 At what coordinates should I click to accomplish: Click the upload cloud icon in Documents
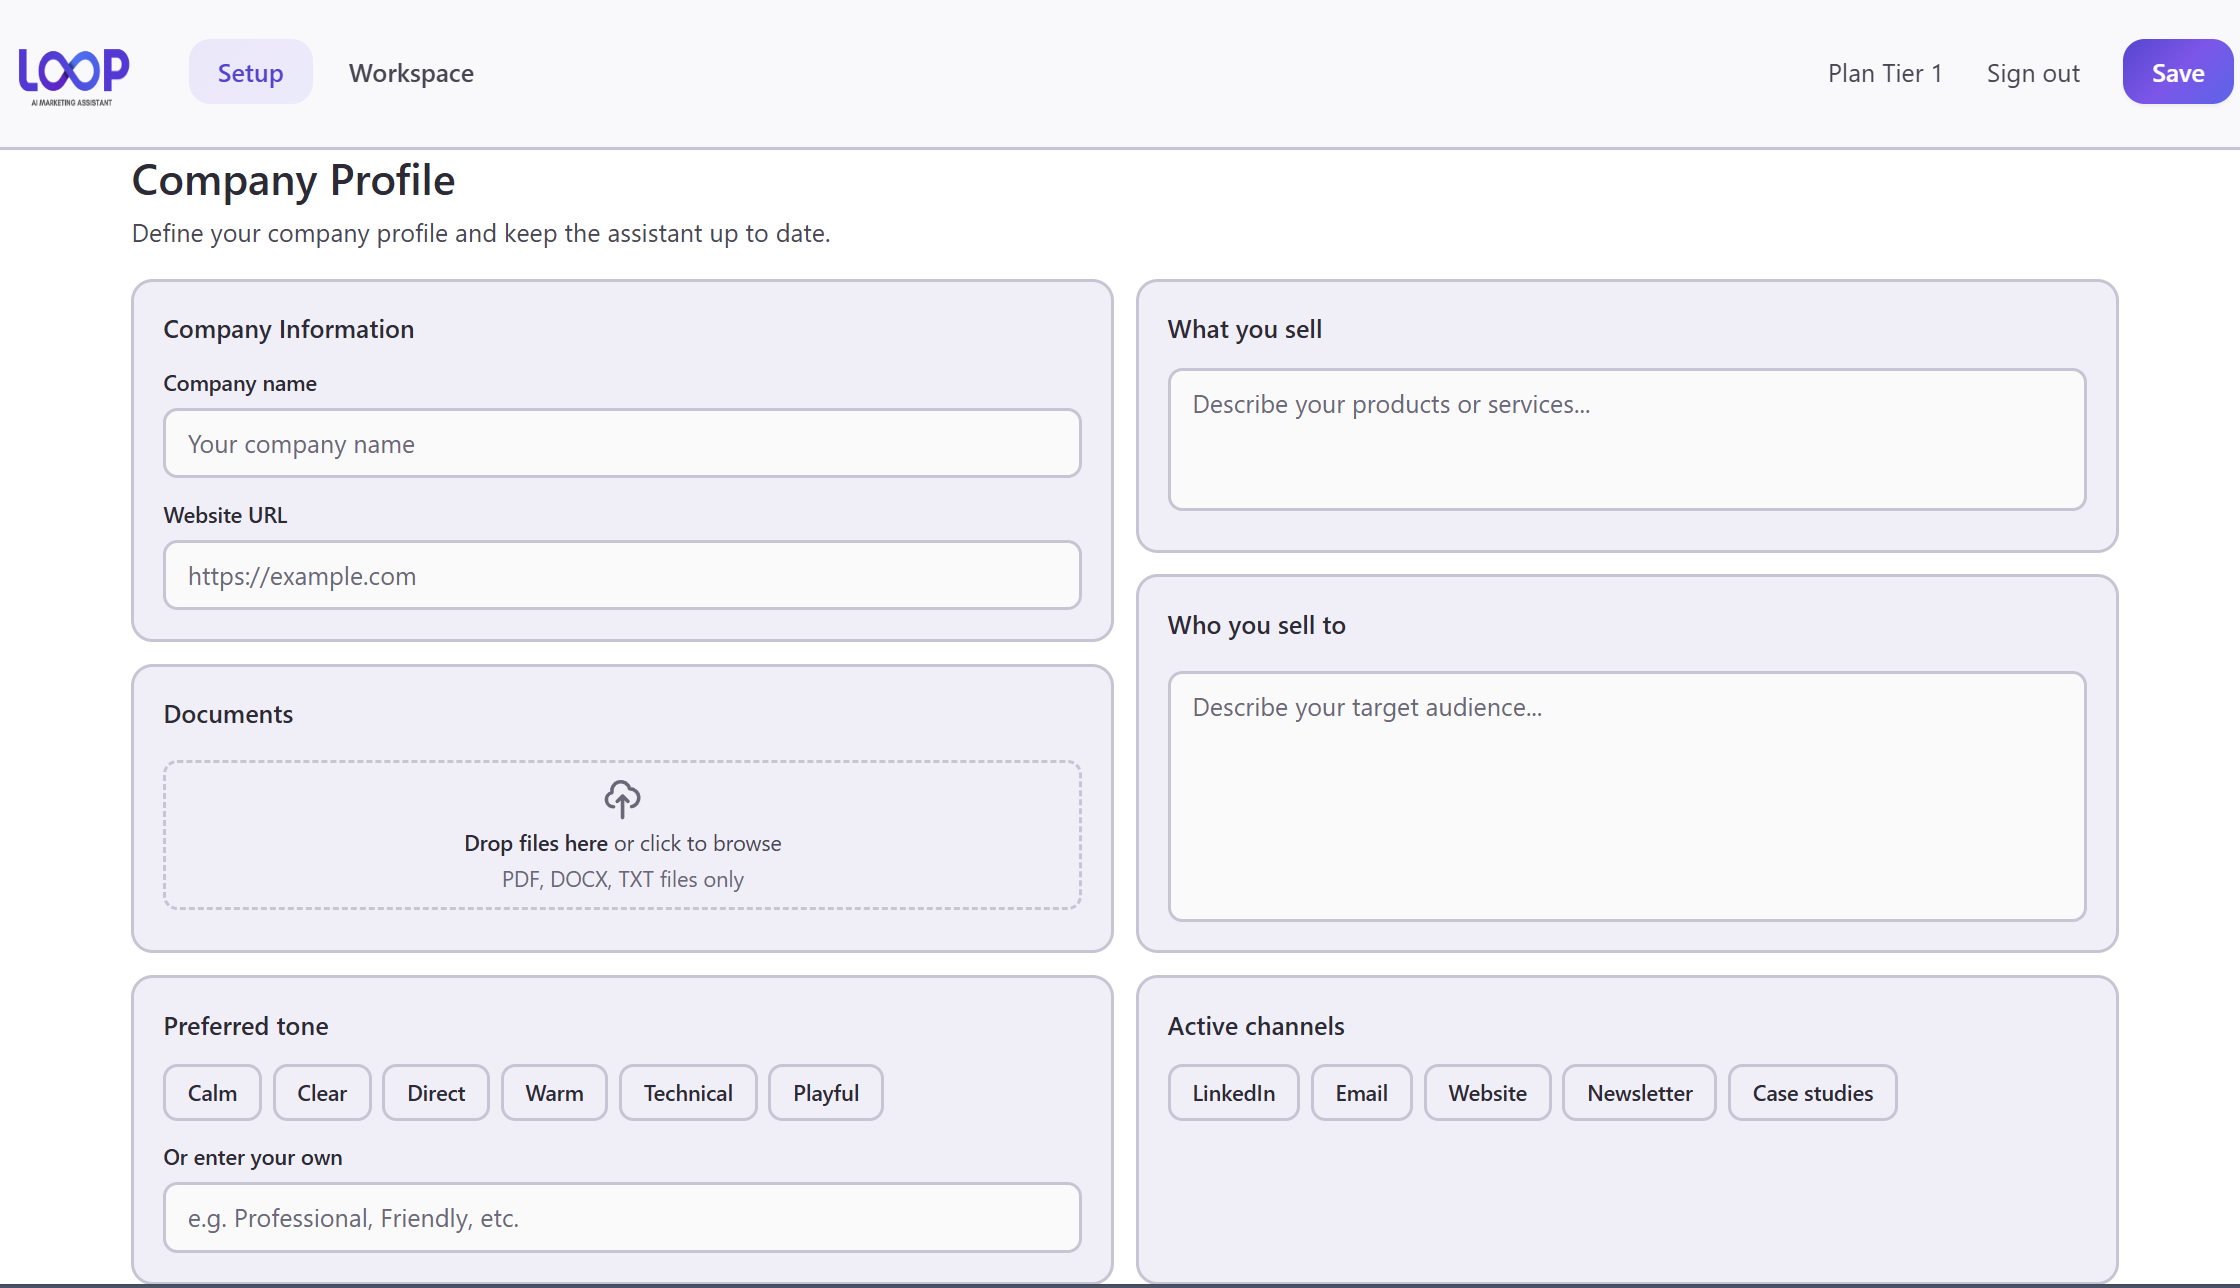tap(622, 799)
